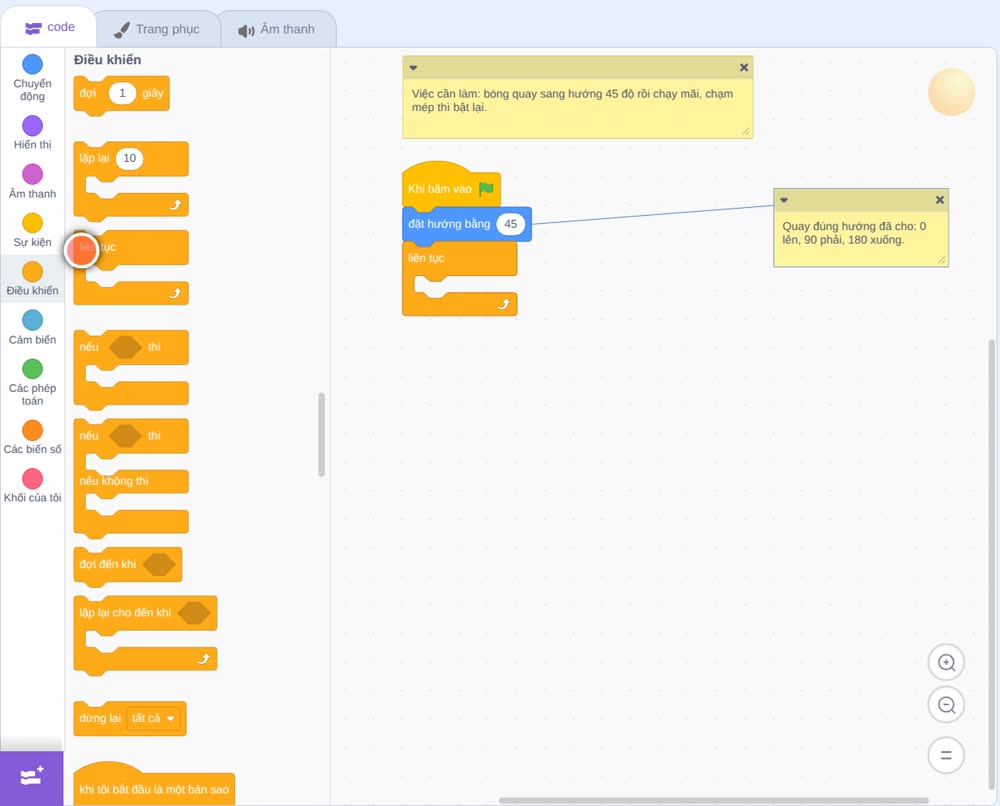The width and height of the screenshot is (1000, 806).
Task: Click the 'nếu không thì' block in palette
Action: coord(131,479)
